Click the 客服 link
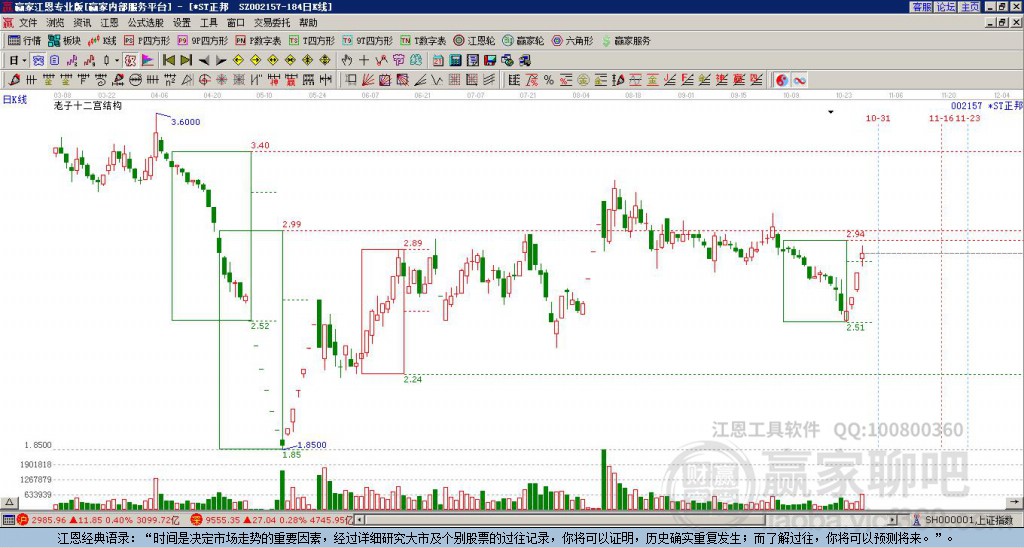The width and height of the screenshot is (1024, 548). [922, 7]
